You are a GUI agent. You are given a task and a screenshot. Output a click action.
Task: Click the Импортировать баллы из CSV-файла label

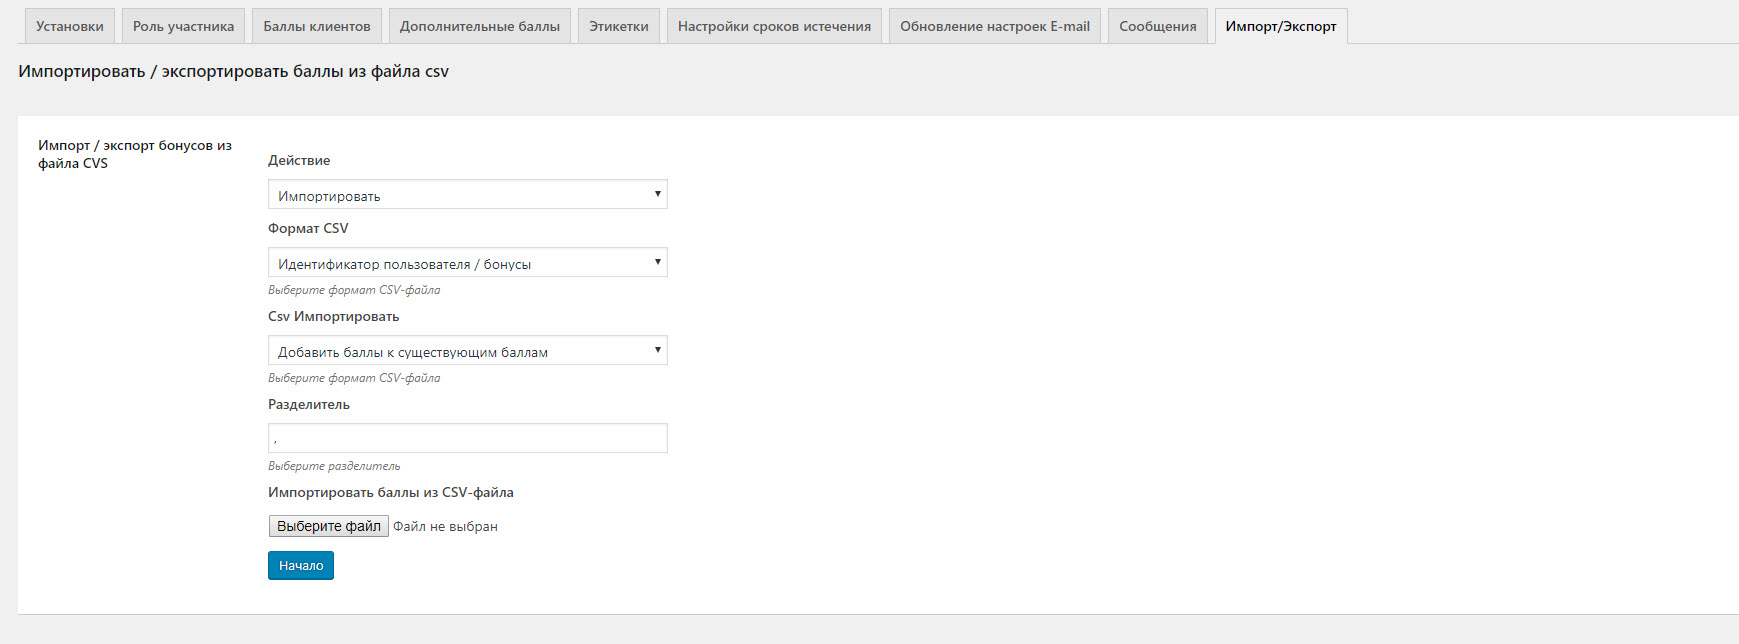[390, 492]
